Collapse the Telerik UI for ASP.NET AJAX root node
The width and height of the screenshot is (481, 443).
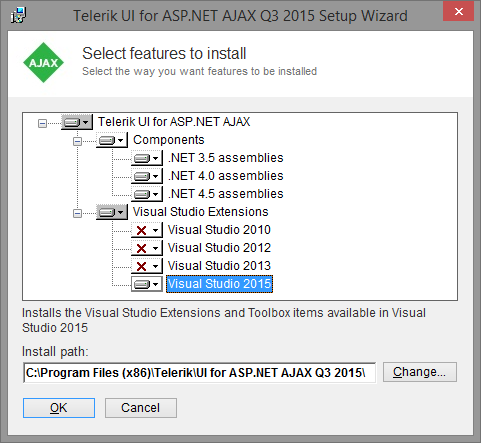(x=42, y=124)
